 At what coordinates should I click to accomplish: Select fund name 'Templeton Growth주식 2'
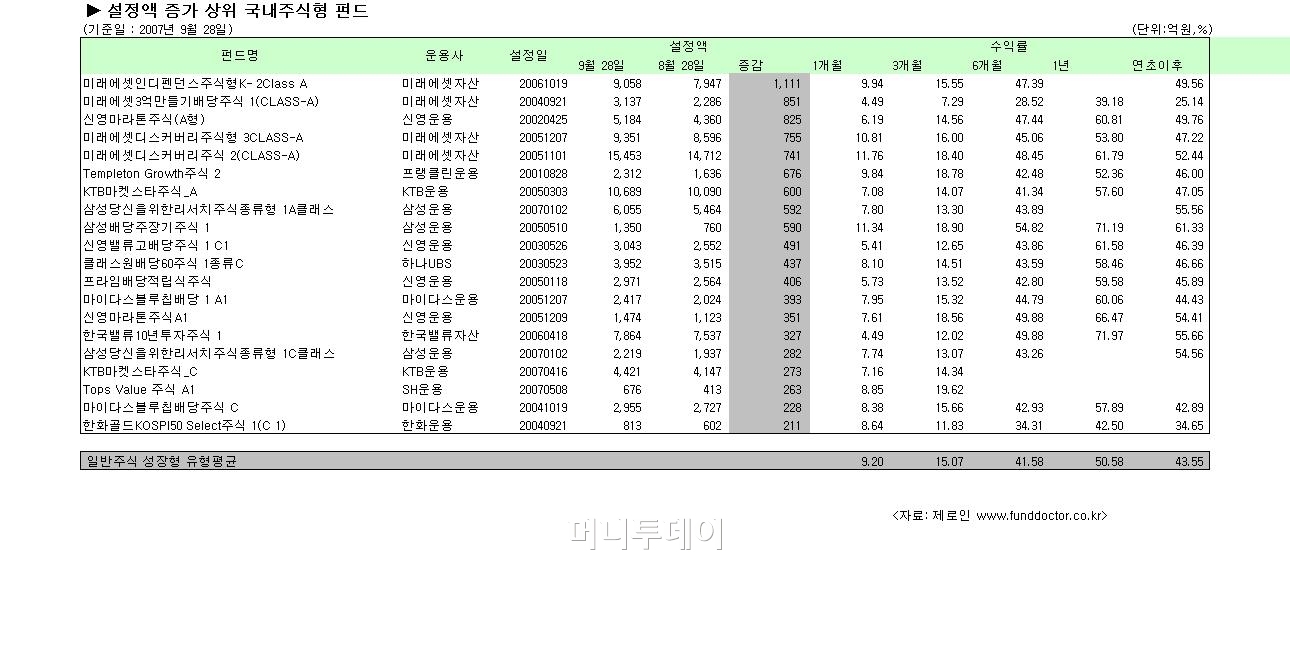[152, 174]
